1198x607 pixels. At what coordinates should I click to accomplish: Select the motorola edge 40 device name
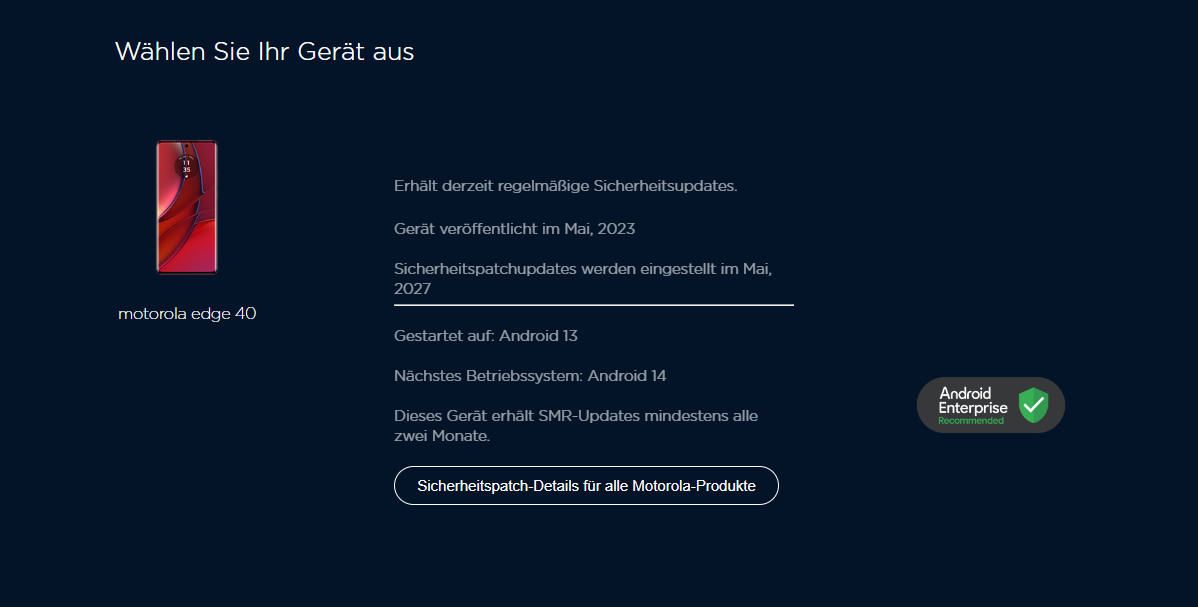tap(187, 314)
